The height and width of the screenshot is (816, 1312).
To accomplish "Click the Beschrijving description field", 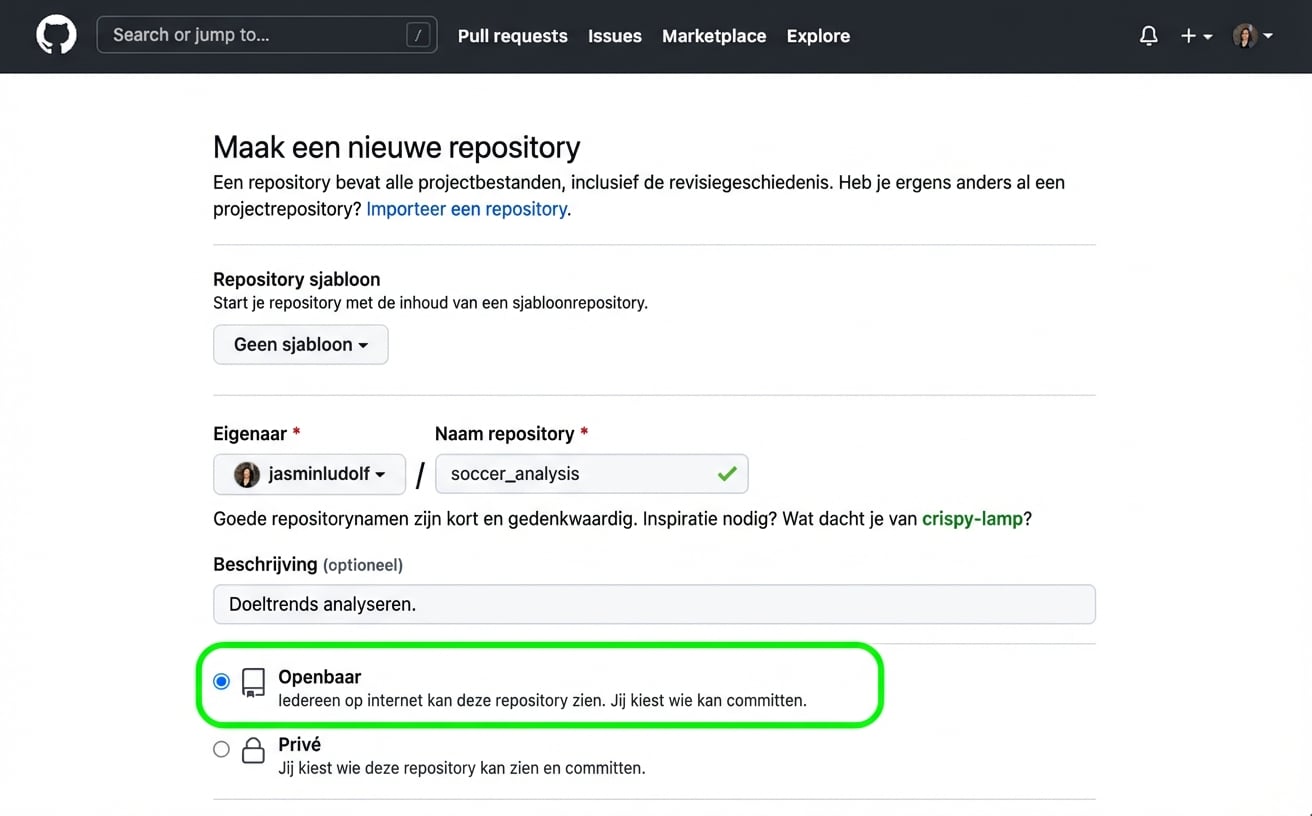I will click(x=654, y=604).
